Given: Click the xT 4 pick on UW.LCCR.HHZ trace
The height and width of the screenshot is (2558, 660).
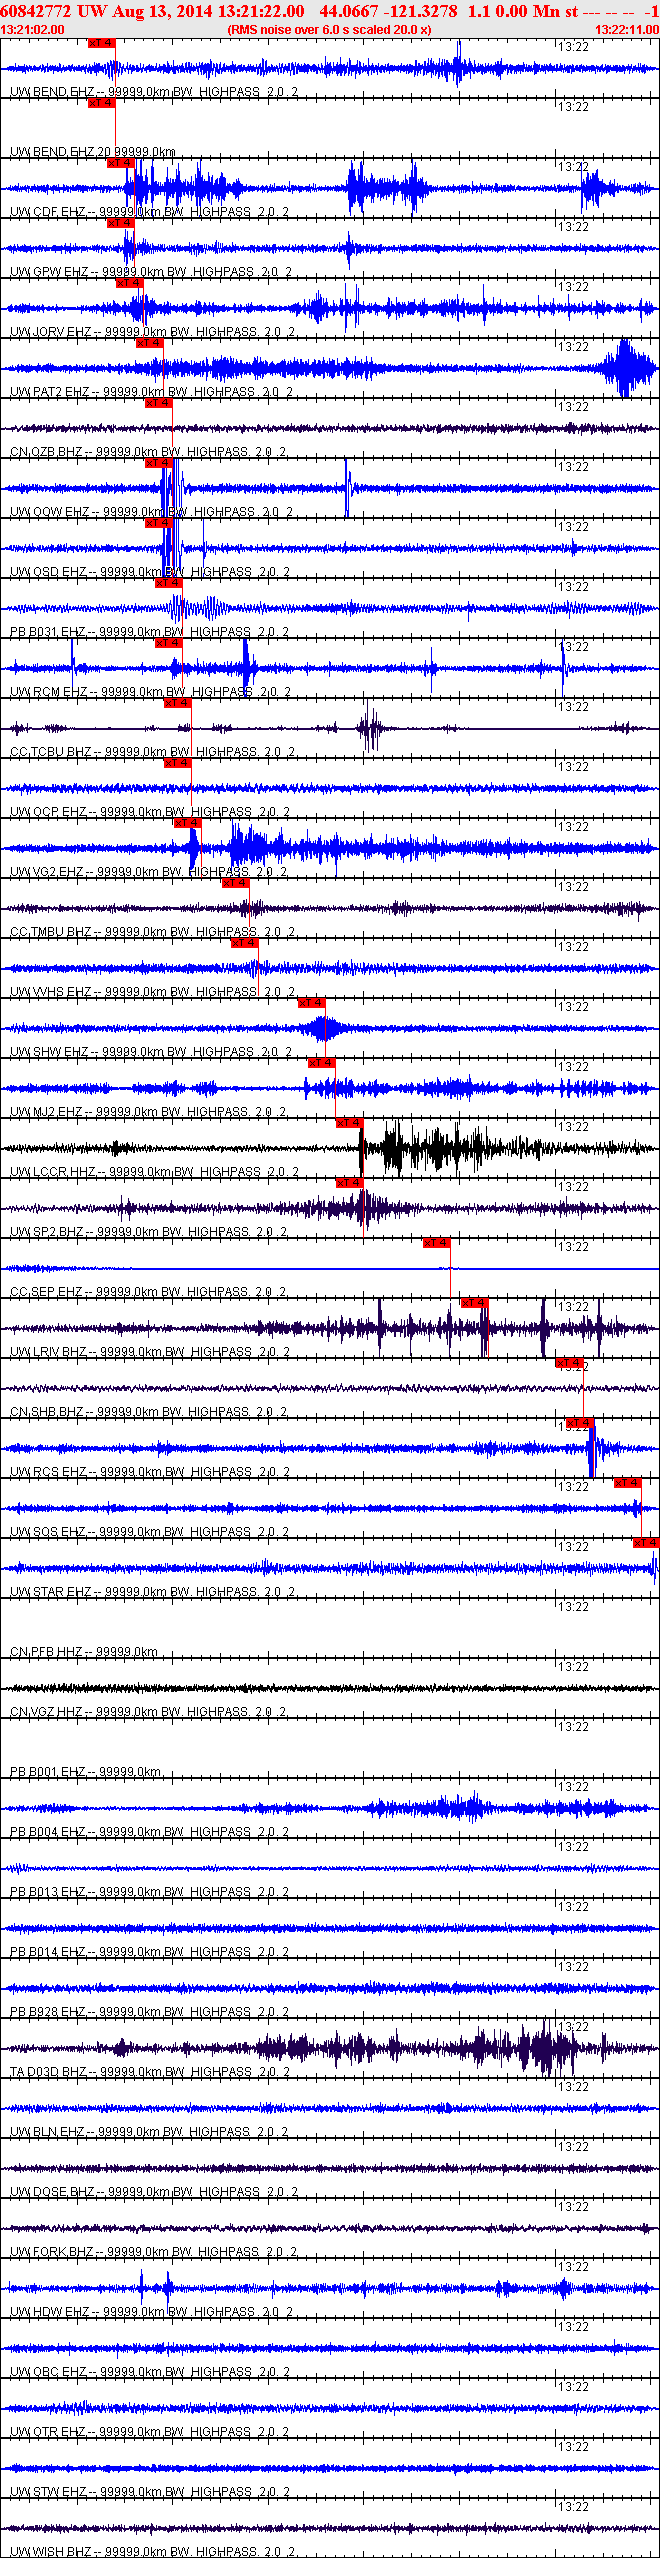Looking at the screenshot, I should (x=349, y=1123).
